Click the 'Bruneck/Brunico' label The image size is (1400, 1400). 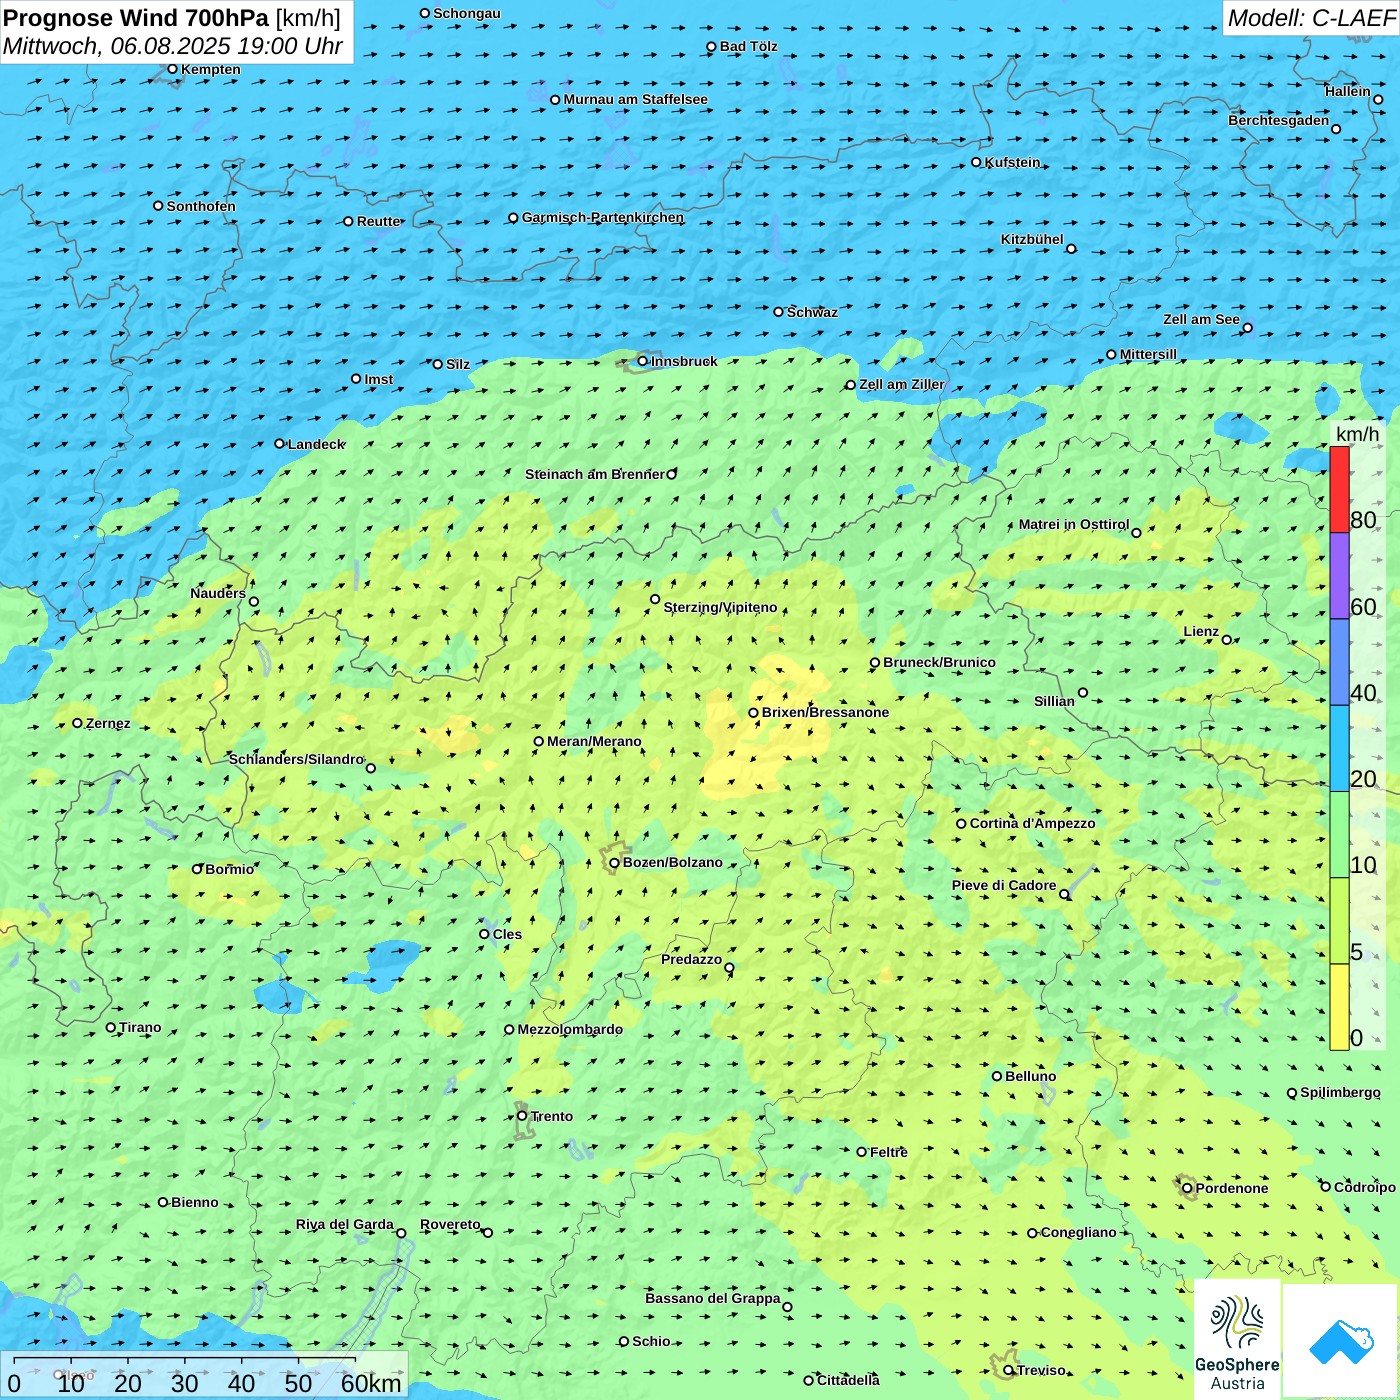tap(940, 662)
